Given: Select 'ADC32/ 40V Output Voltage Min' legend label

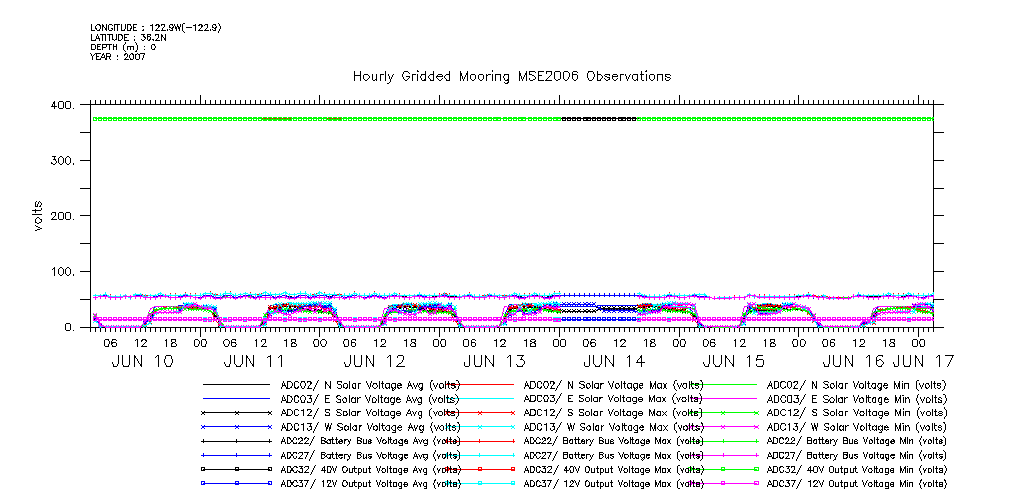Looking at the screenshot, I should tap(855, 468).
